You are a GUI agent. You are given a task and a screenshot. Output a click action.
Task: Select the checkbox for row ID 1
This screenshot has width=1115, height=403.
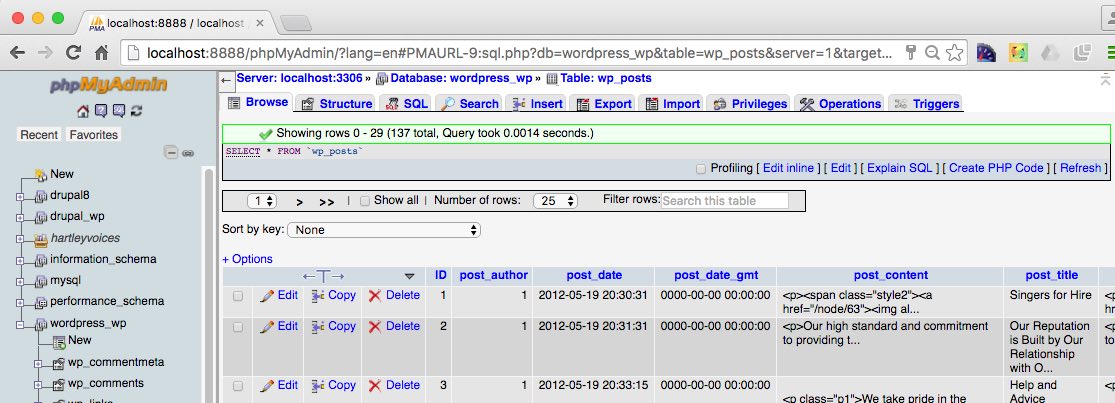pos(238,296)
